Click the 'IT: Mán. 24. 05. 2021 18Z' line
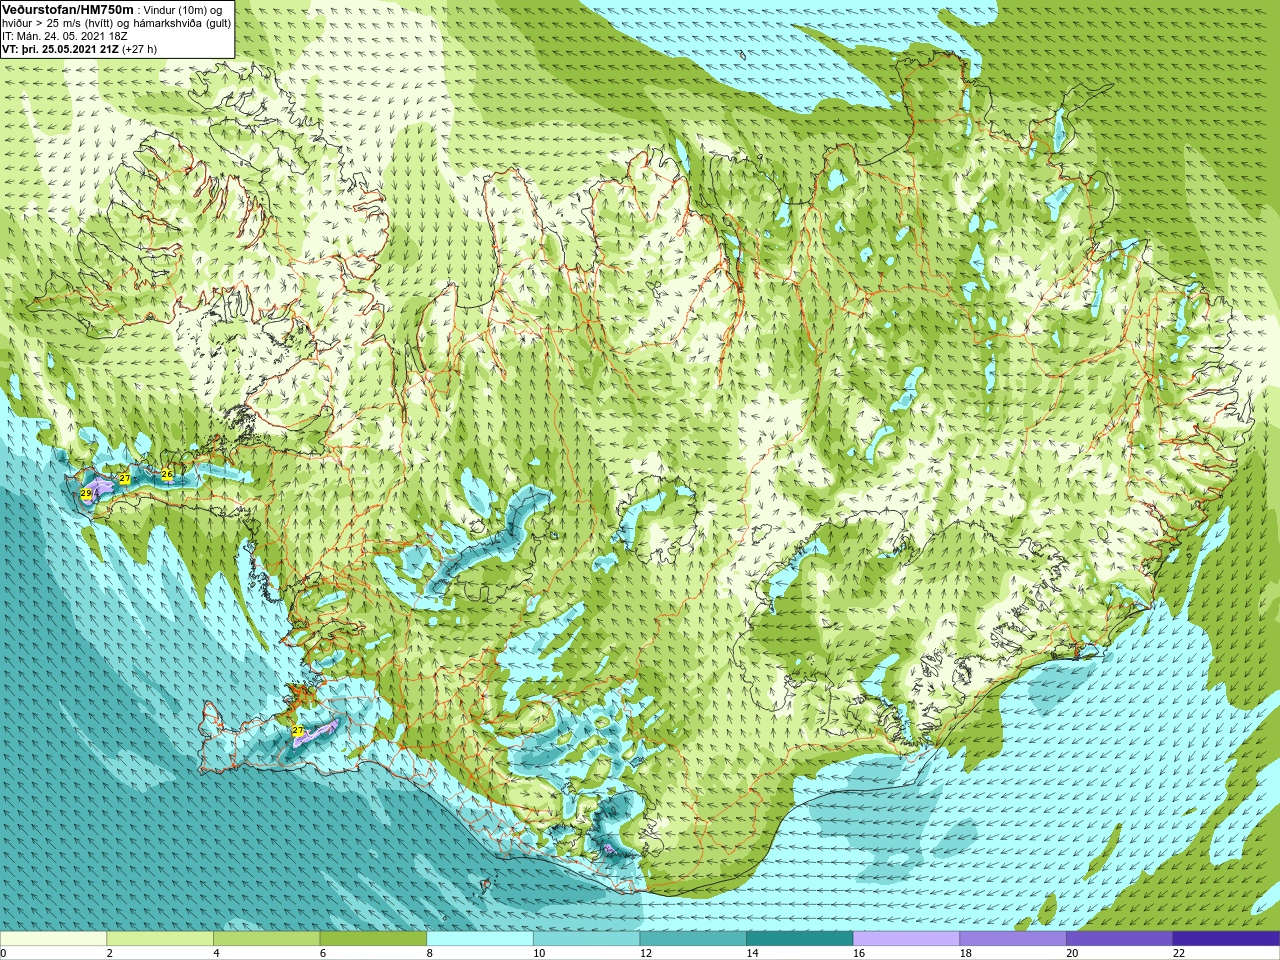The width and height of the screenshot is (1280, 960). [x=64, y=35]
